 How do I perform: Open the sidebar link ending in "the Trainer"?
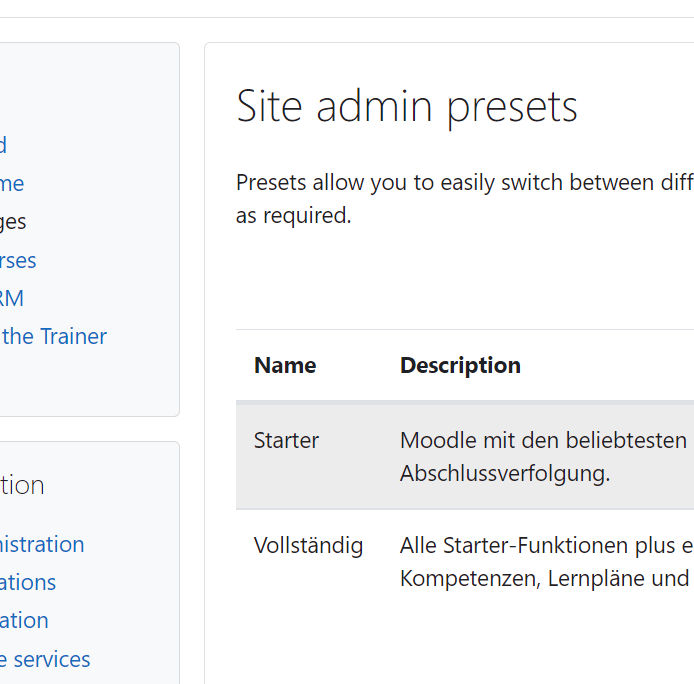[x=54, y=336]
